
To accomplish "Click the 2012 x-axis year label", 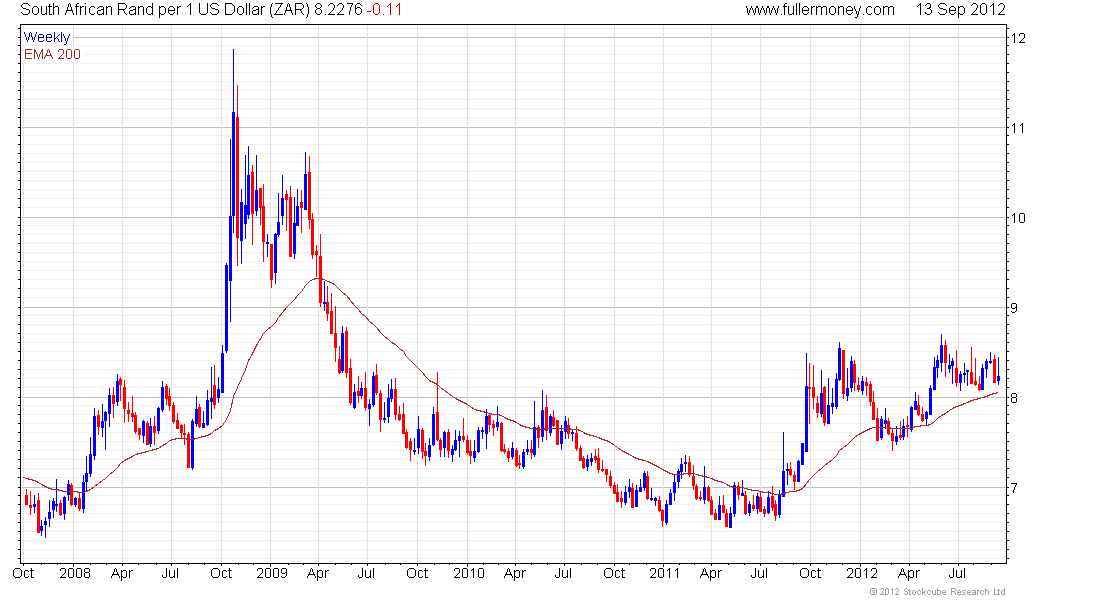I will coord(861,573).
